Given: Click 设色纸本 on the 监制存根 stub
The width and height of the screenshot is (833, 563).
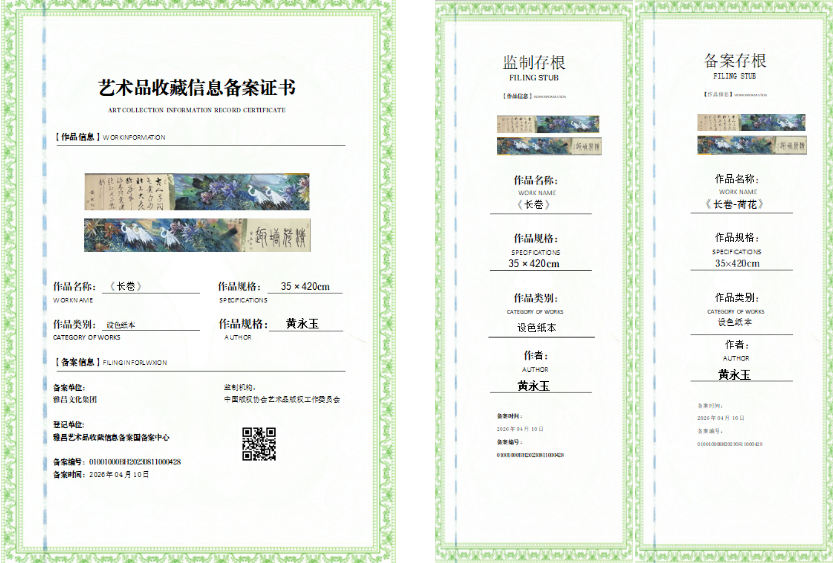Looking at the screenshot, I should pos(537,328).
